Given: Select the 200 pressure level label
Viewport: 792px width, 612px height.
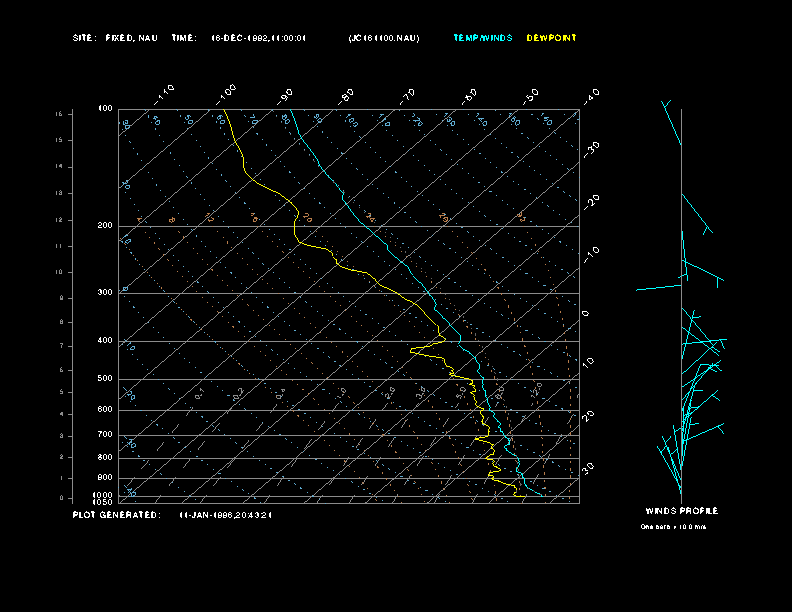Looking at the screenshot, I should point(105,226).
